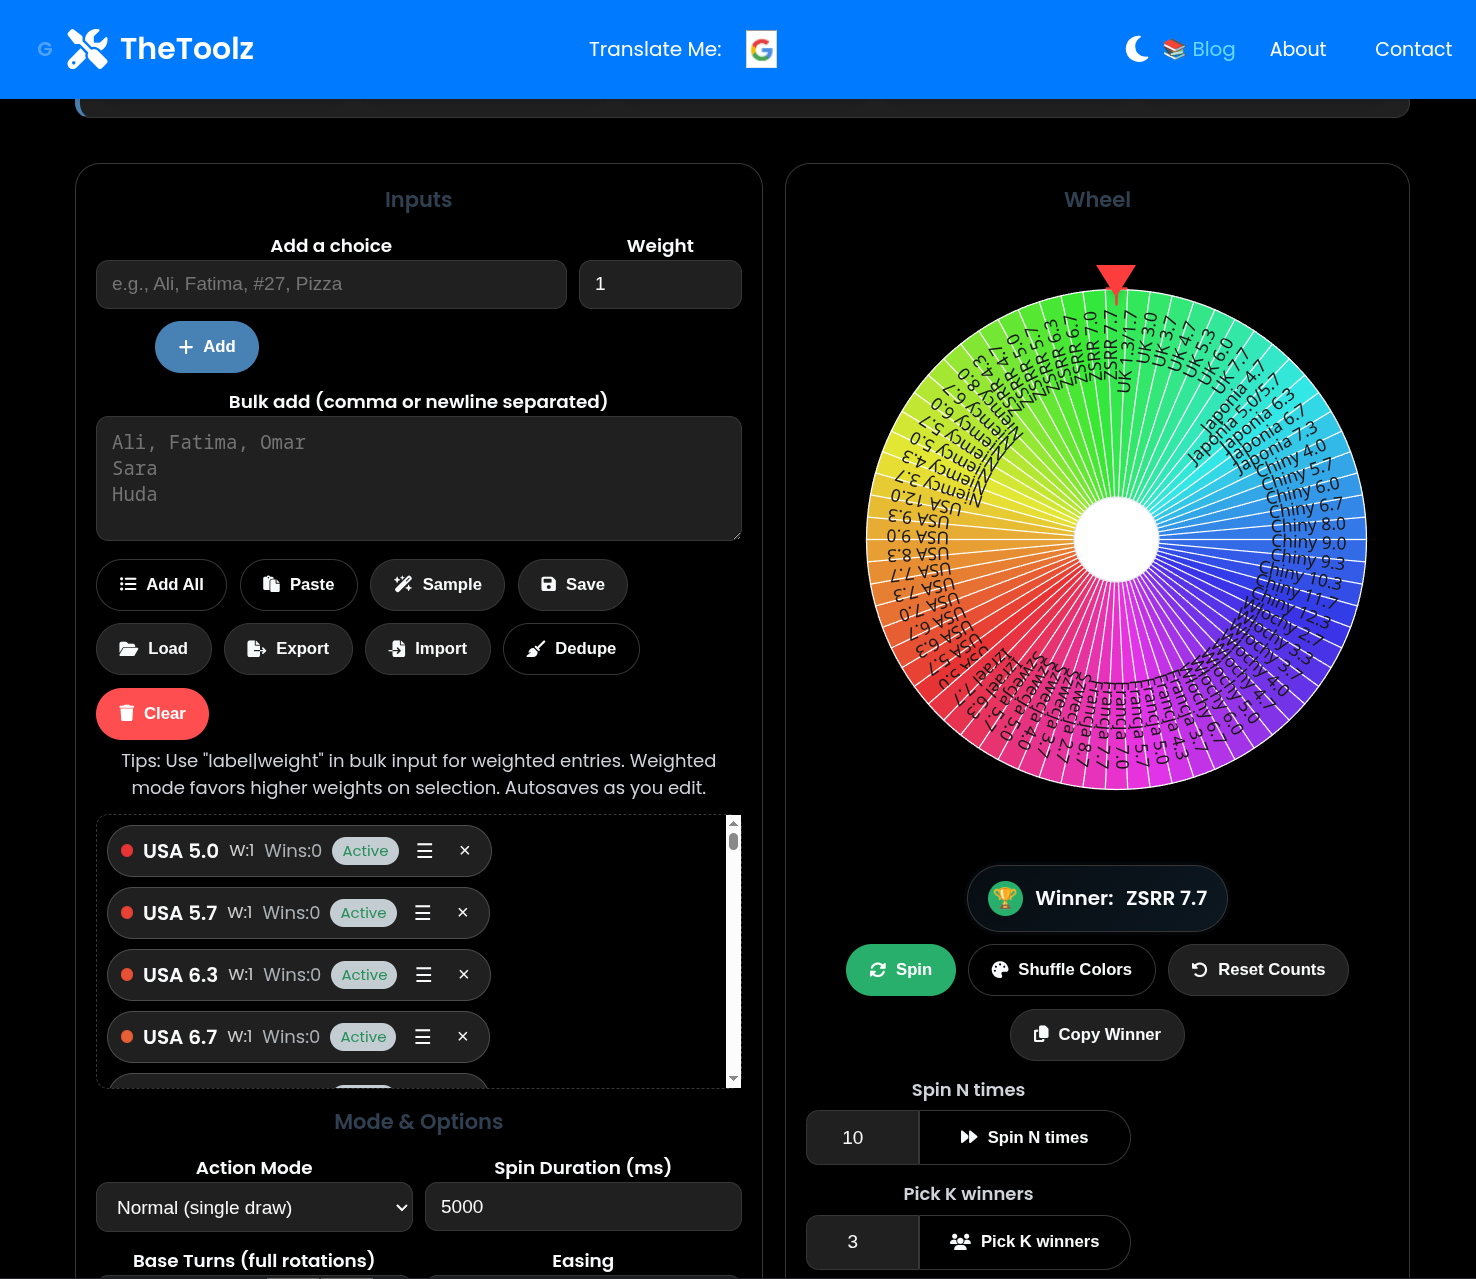Add the typed choice
Viewport: 1476px width, 1279px height.
(x=207, y=347)
